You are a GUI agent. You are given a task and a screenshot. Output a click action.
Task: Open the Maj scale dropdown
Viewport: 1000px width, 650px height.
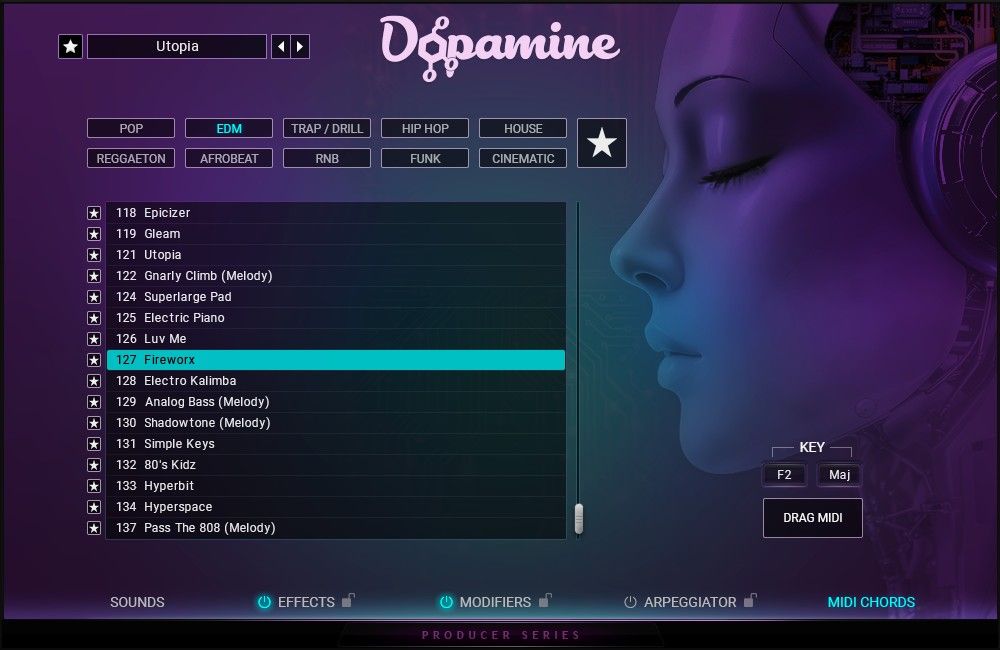(839, 475)
